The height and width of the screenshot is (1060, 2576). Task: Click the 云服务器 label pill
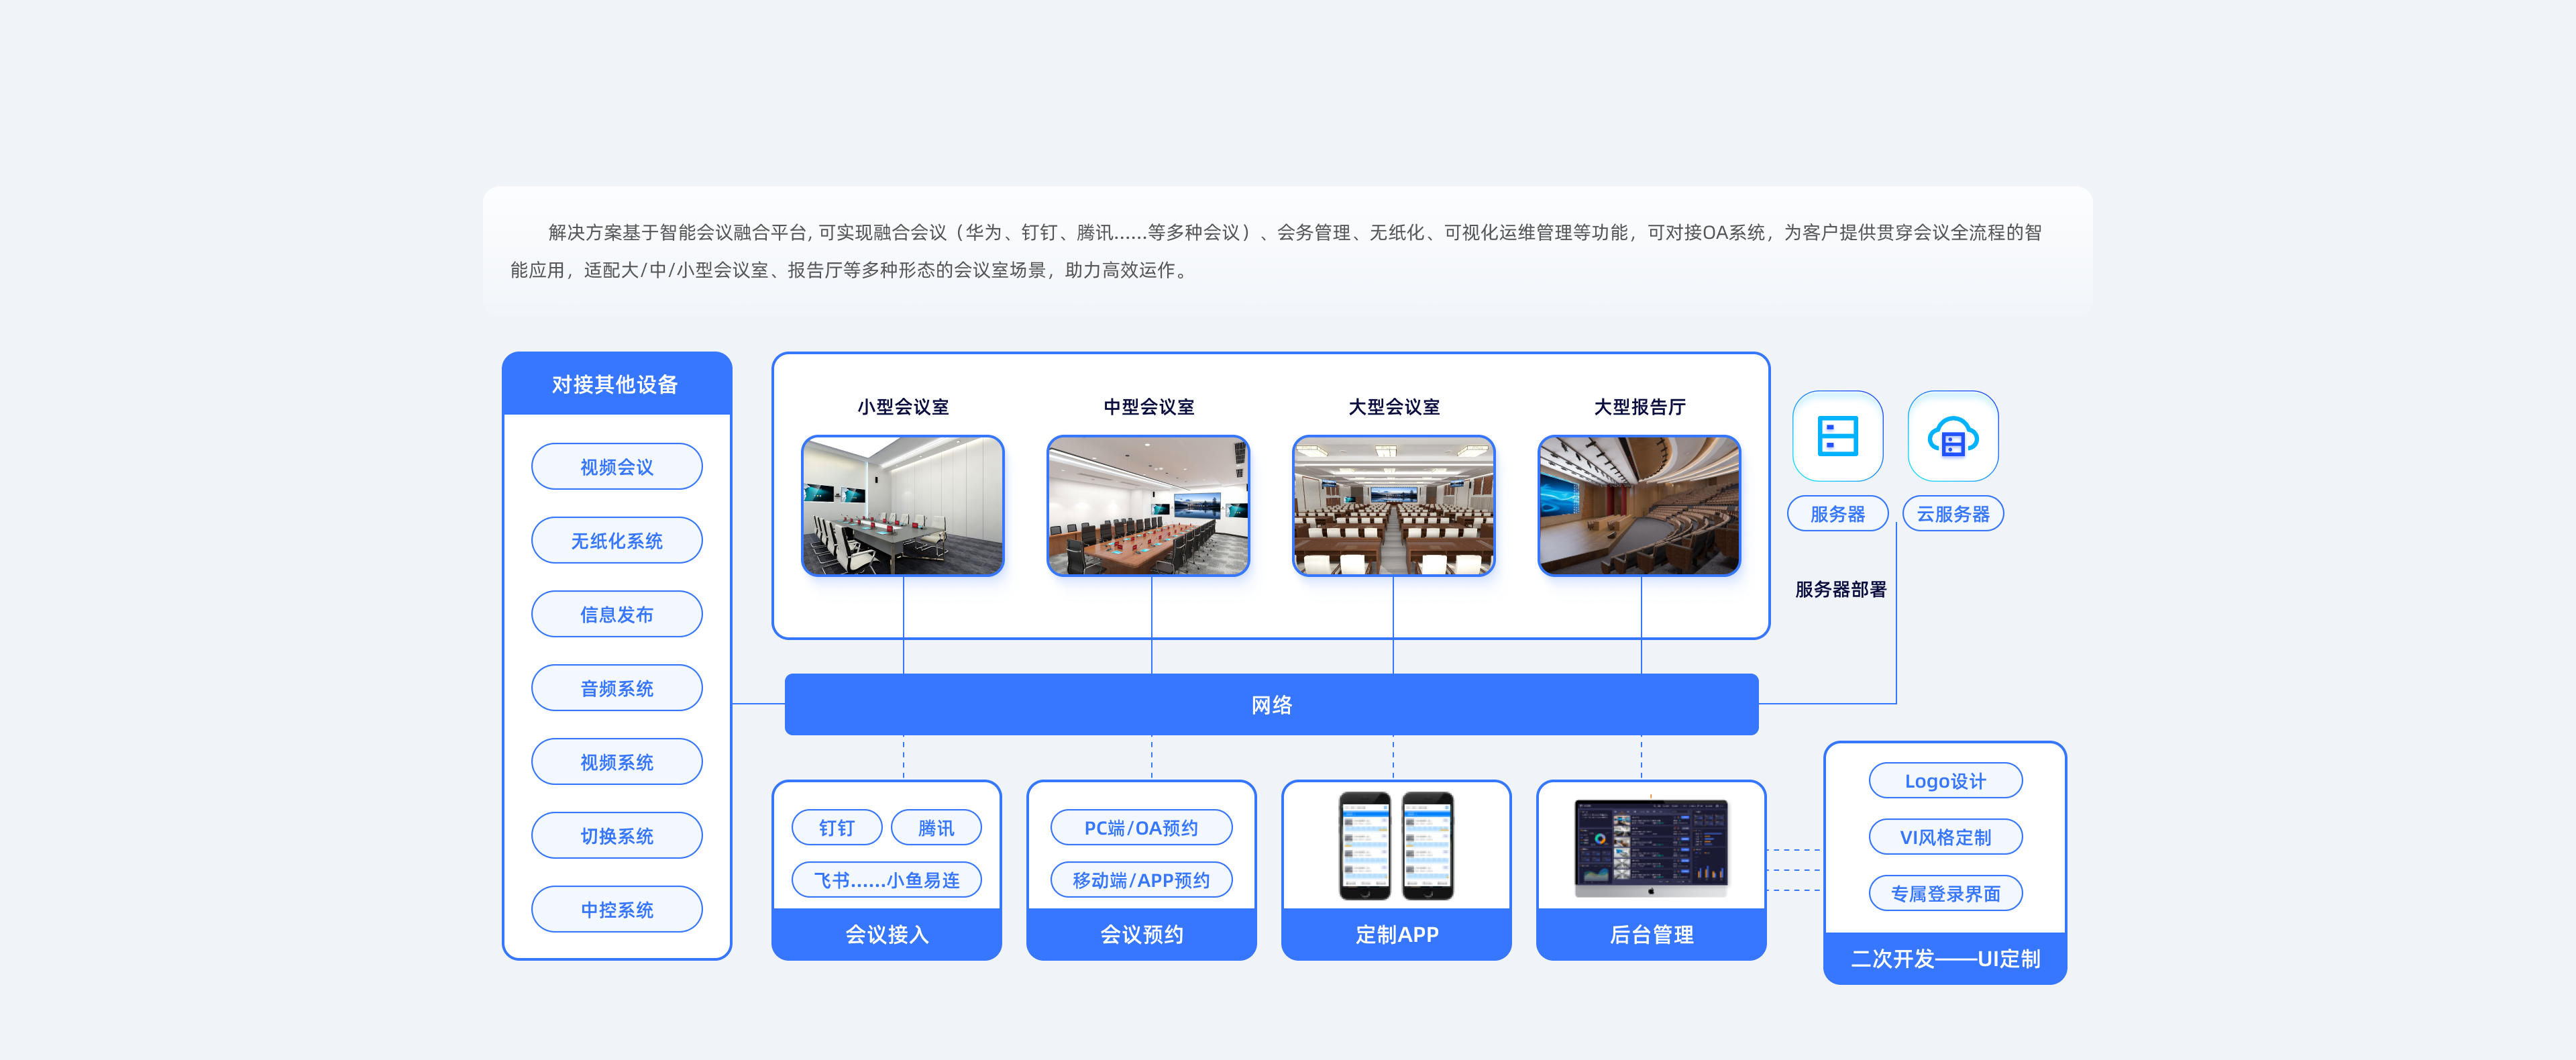[1952, 514]
